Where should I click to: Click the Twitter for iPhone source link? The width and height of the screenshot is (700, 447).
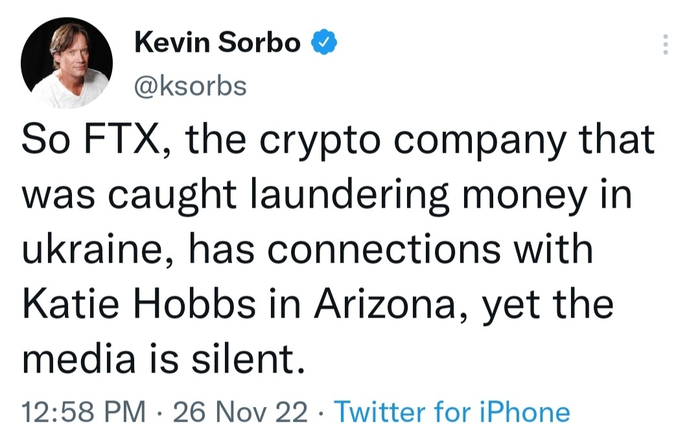click(451, 411)
